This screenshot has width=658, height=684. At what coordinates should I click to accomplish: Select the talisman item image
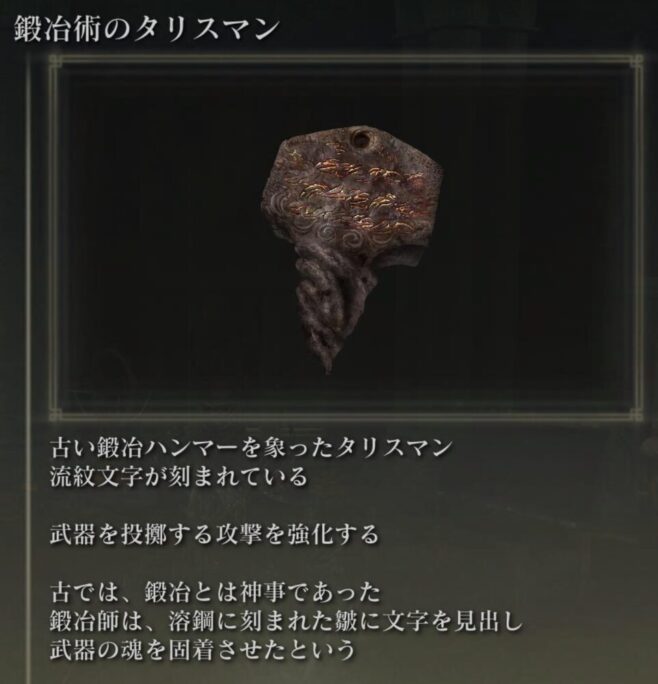coord(351,249)
